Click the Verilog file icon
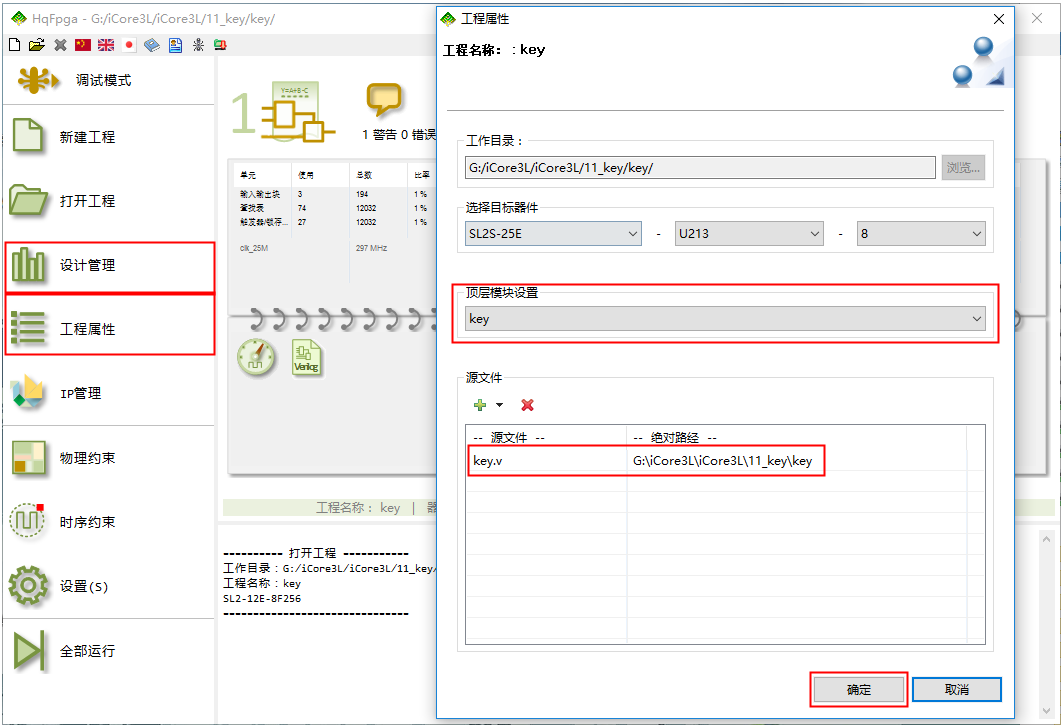 pos(306,357)
